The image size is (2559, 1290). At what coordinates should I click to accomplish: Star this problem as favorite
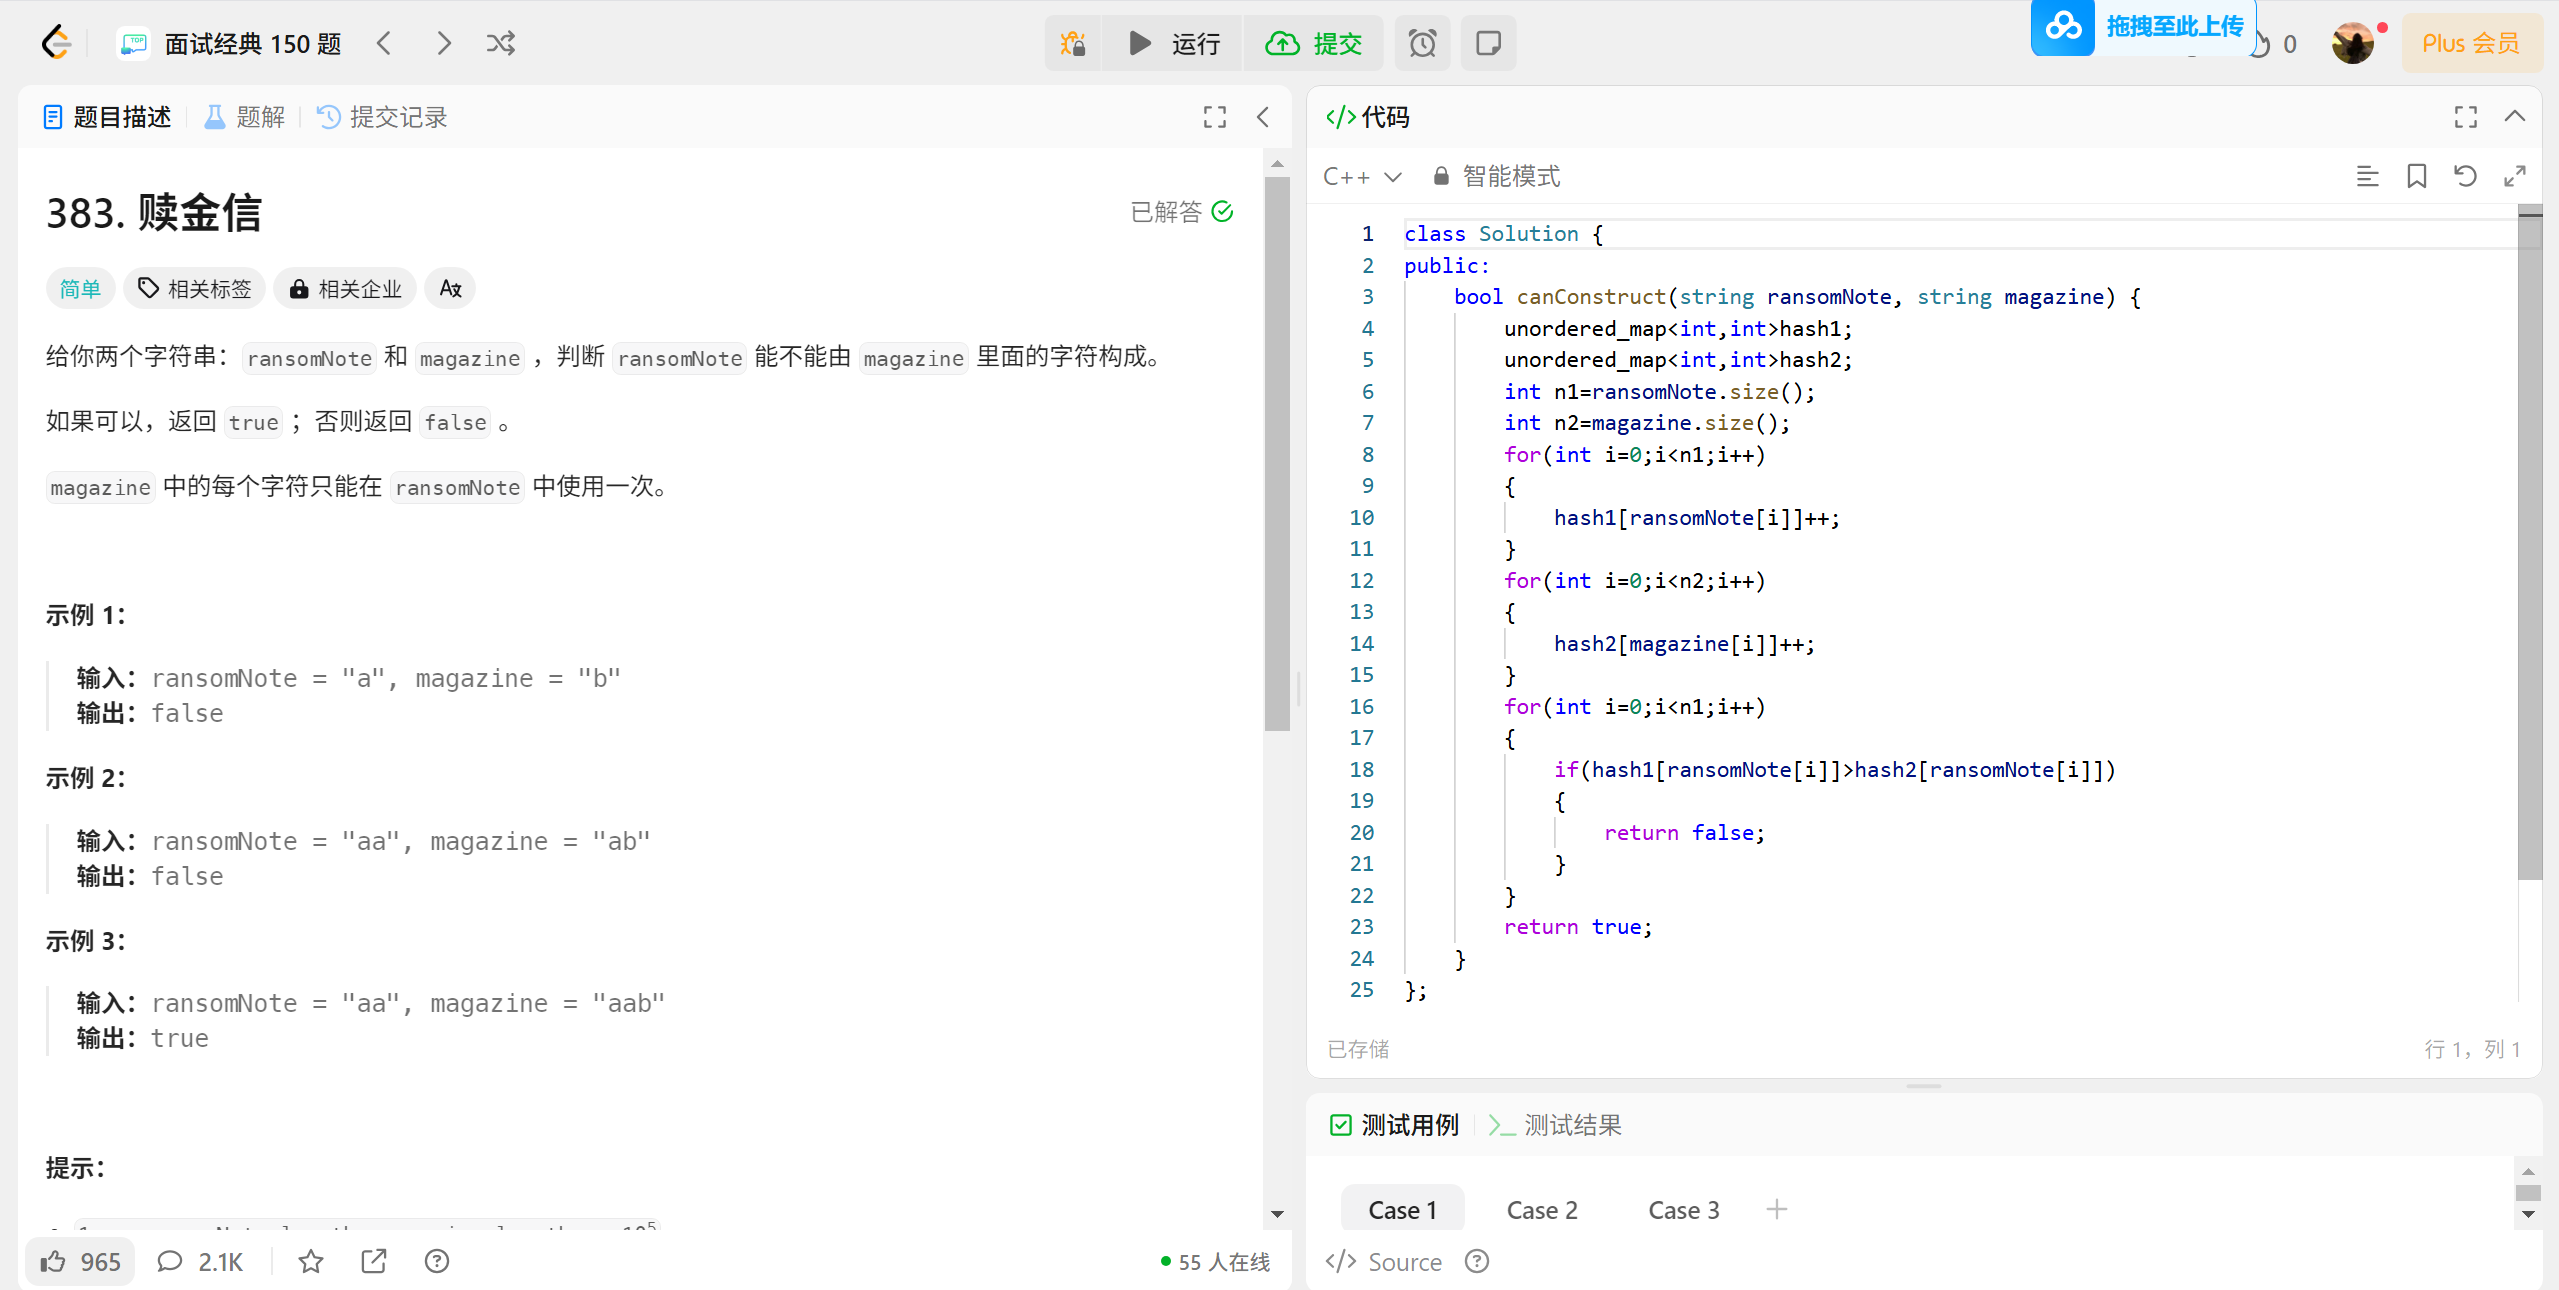(311, 1262)
